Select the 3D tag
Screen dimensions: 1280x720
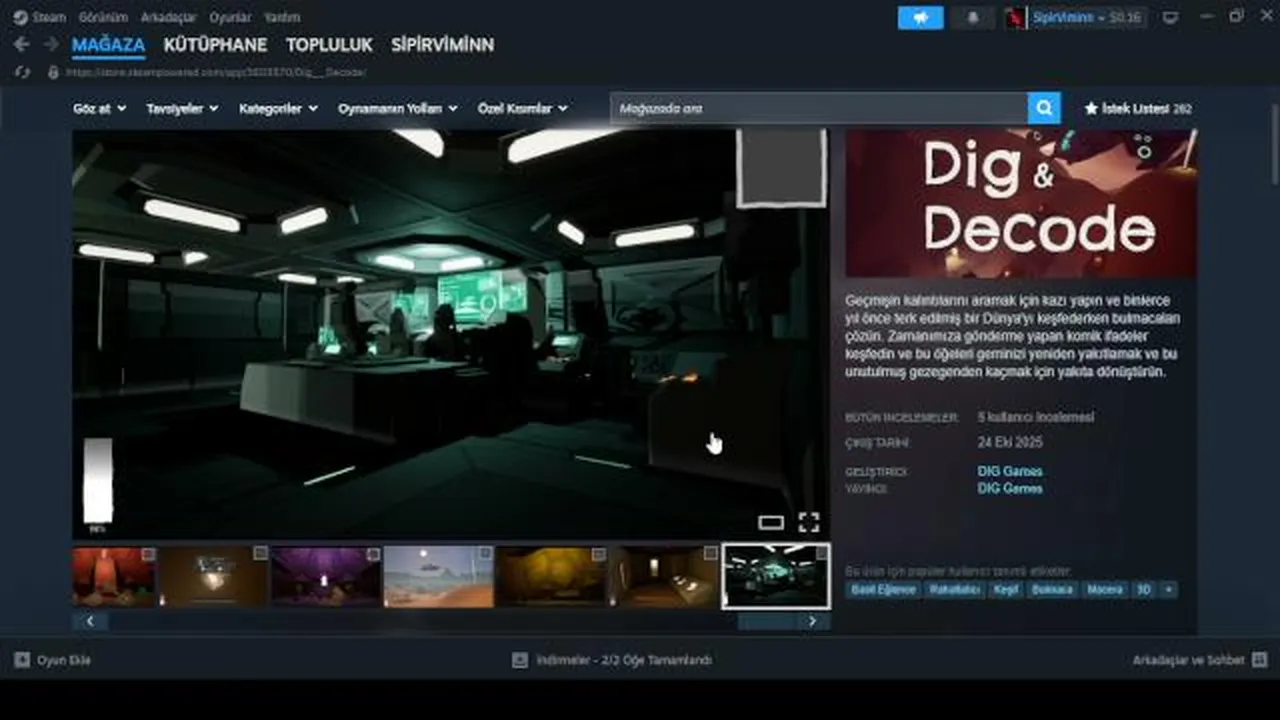(x=1143, y=590)
